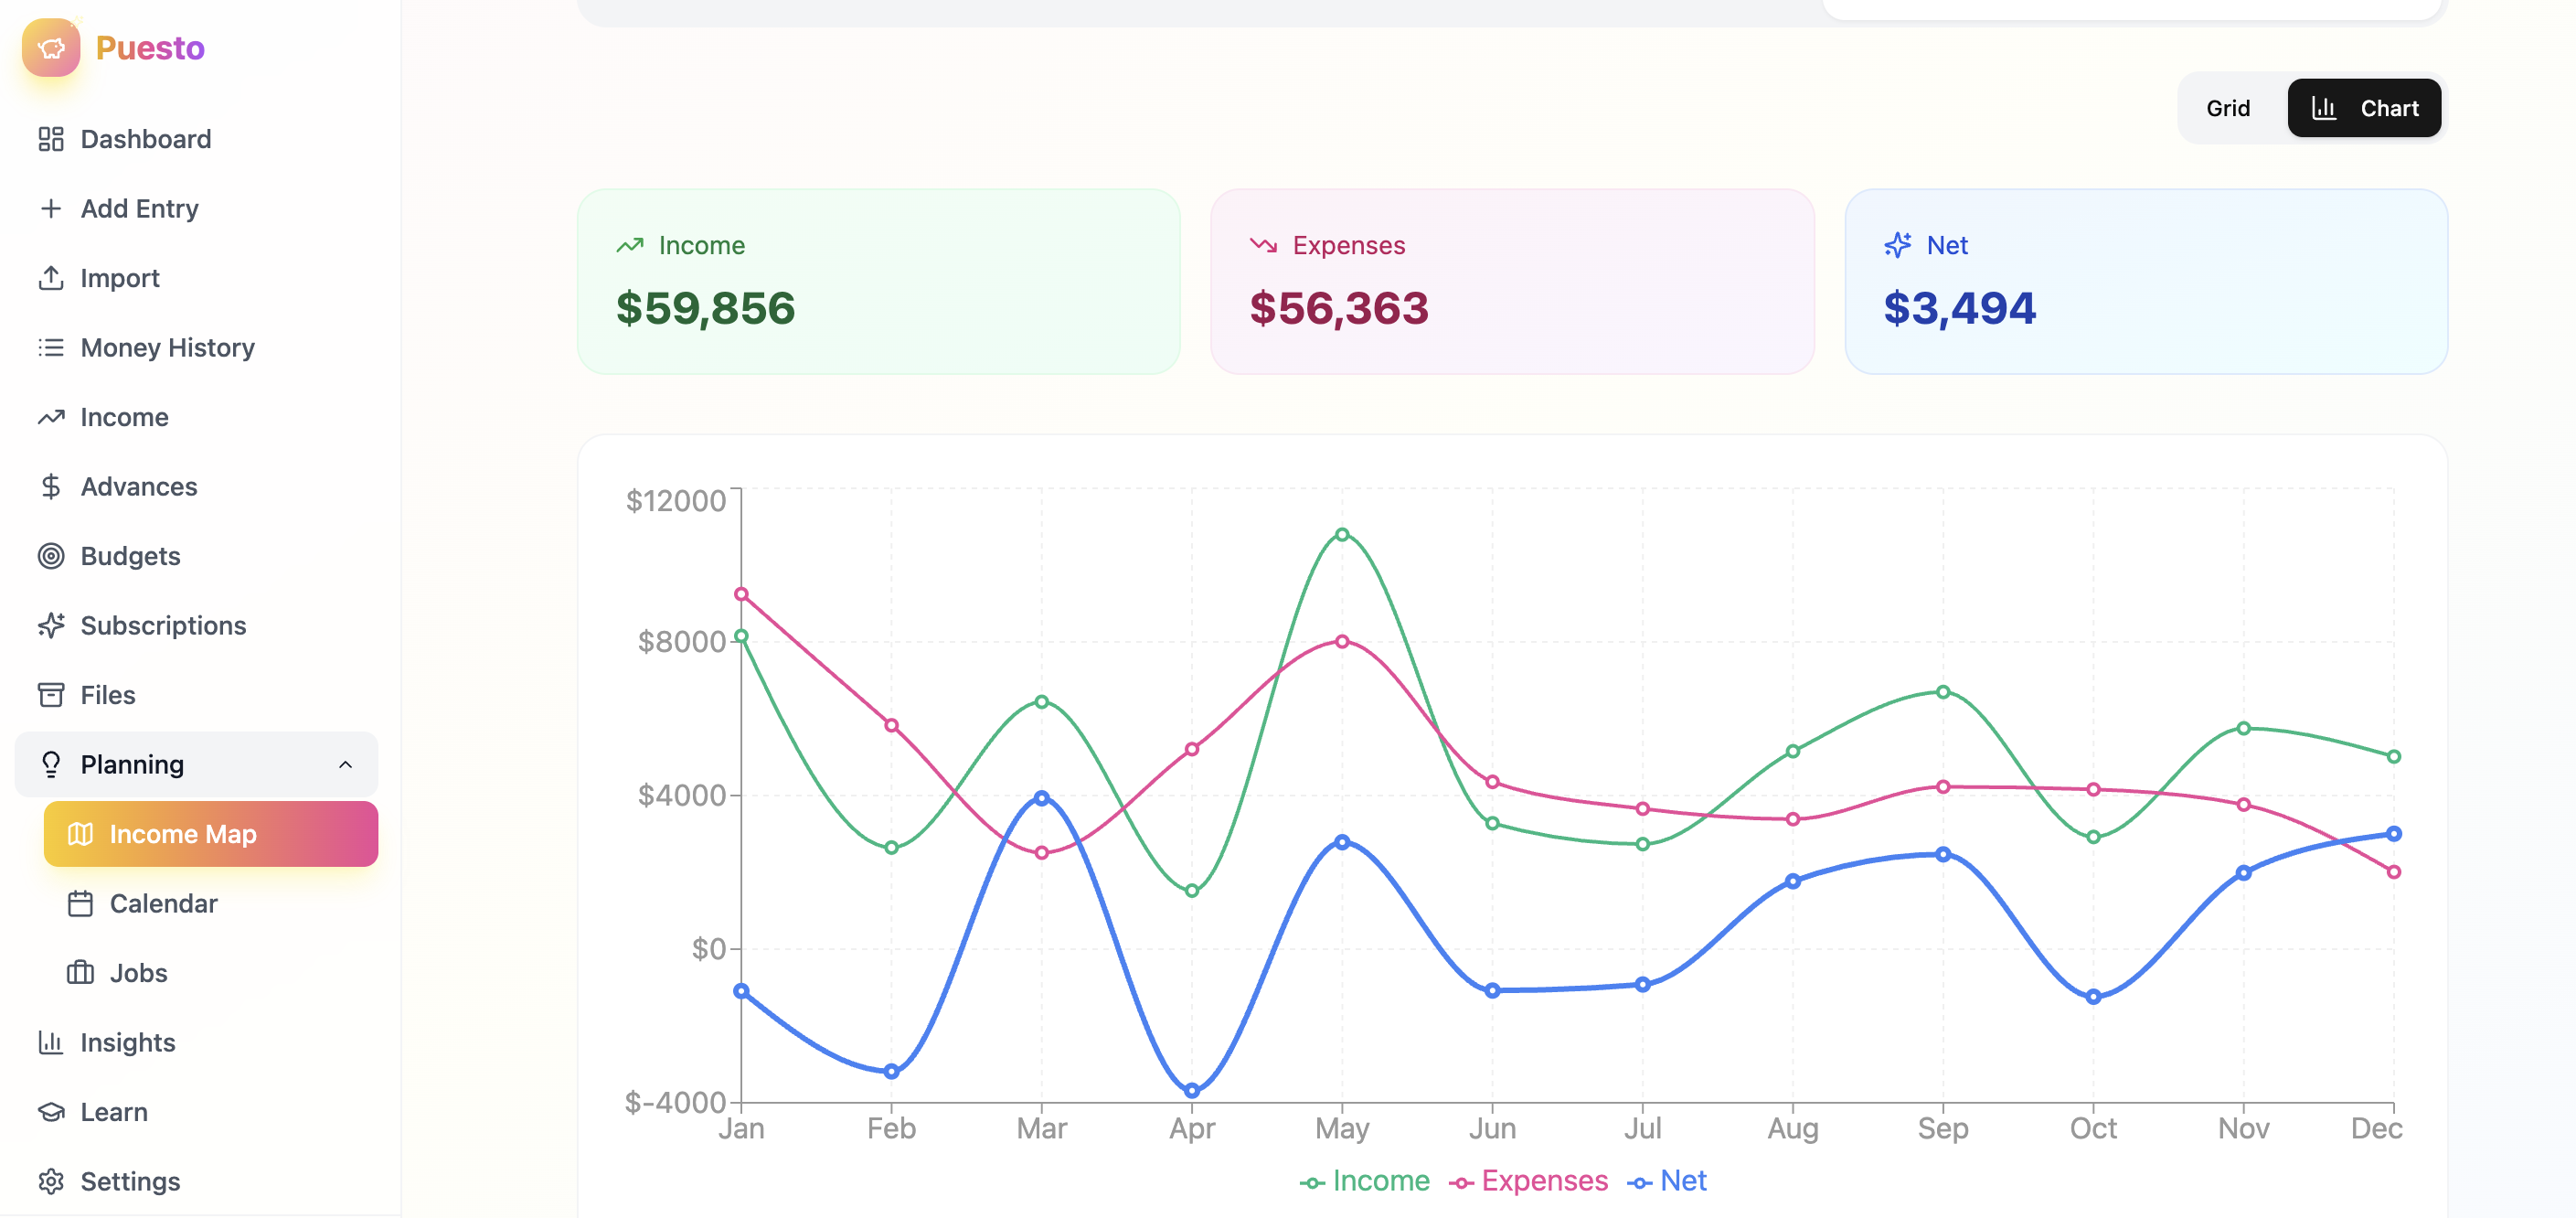The height and width of the screenshot is (1218, 2576).
Task: Click the May income data point
Action: coord(1342,535)
